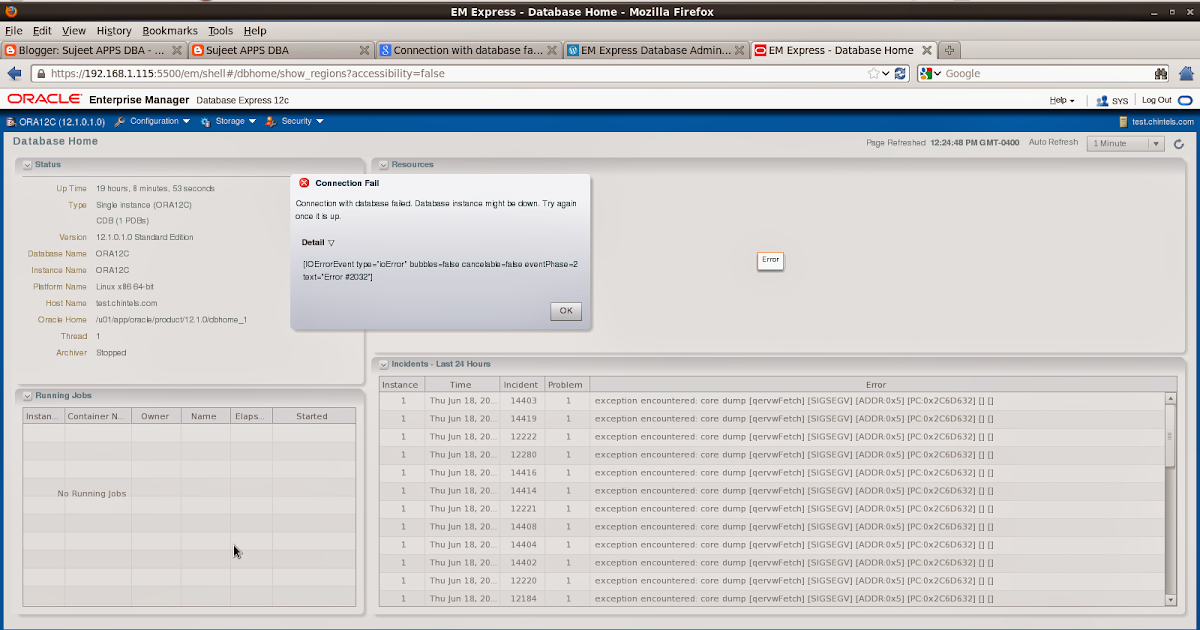Click the Container N... column header
The image size is (1200, 630).
pyautogui.click(x=97, y=416)
